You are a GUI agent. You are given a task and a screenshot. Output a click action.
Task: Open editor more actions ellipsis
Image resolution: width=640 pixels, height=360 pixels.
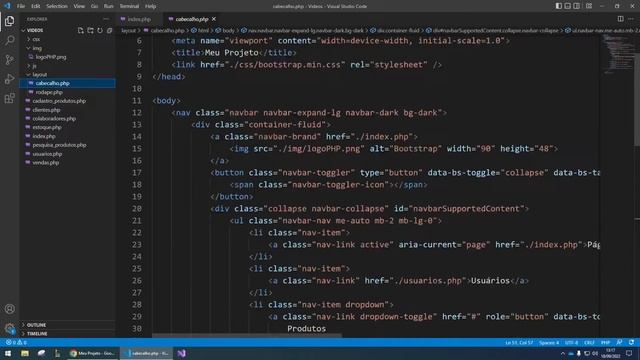[631, 19]
